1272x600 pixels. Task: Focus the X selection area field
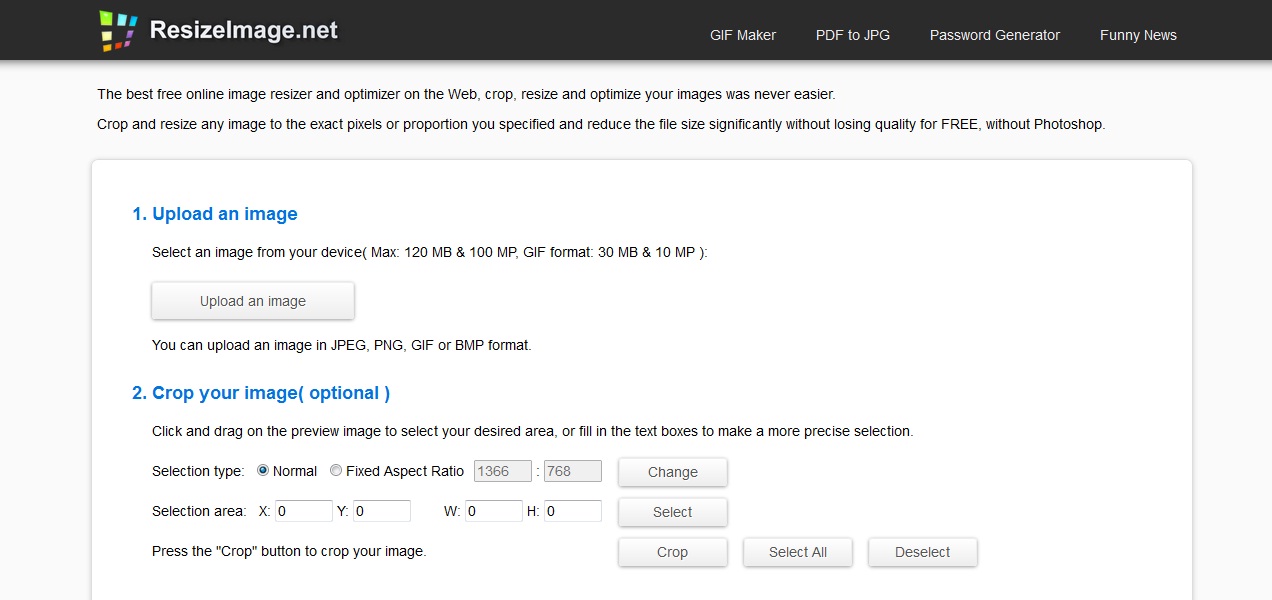pos(303,511)
